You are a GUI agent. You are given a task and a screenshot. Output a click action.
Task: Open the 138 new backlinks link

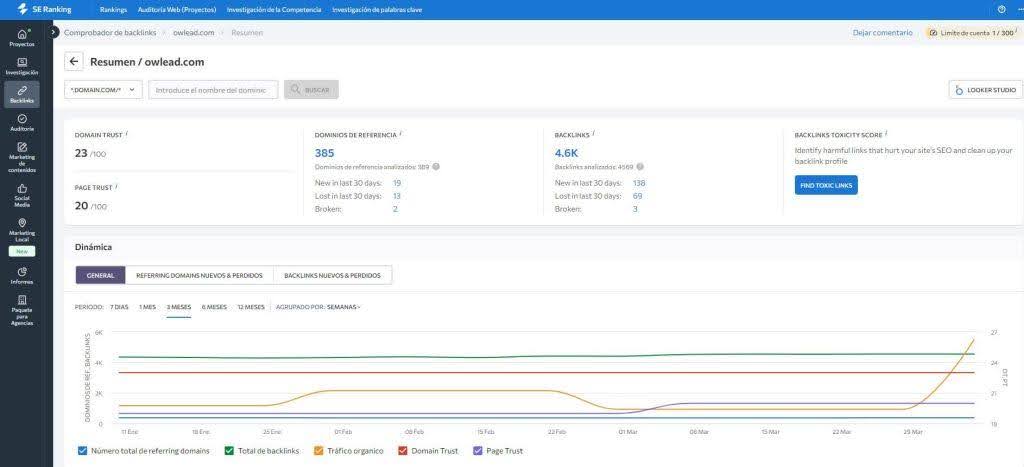pos(639,183)
